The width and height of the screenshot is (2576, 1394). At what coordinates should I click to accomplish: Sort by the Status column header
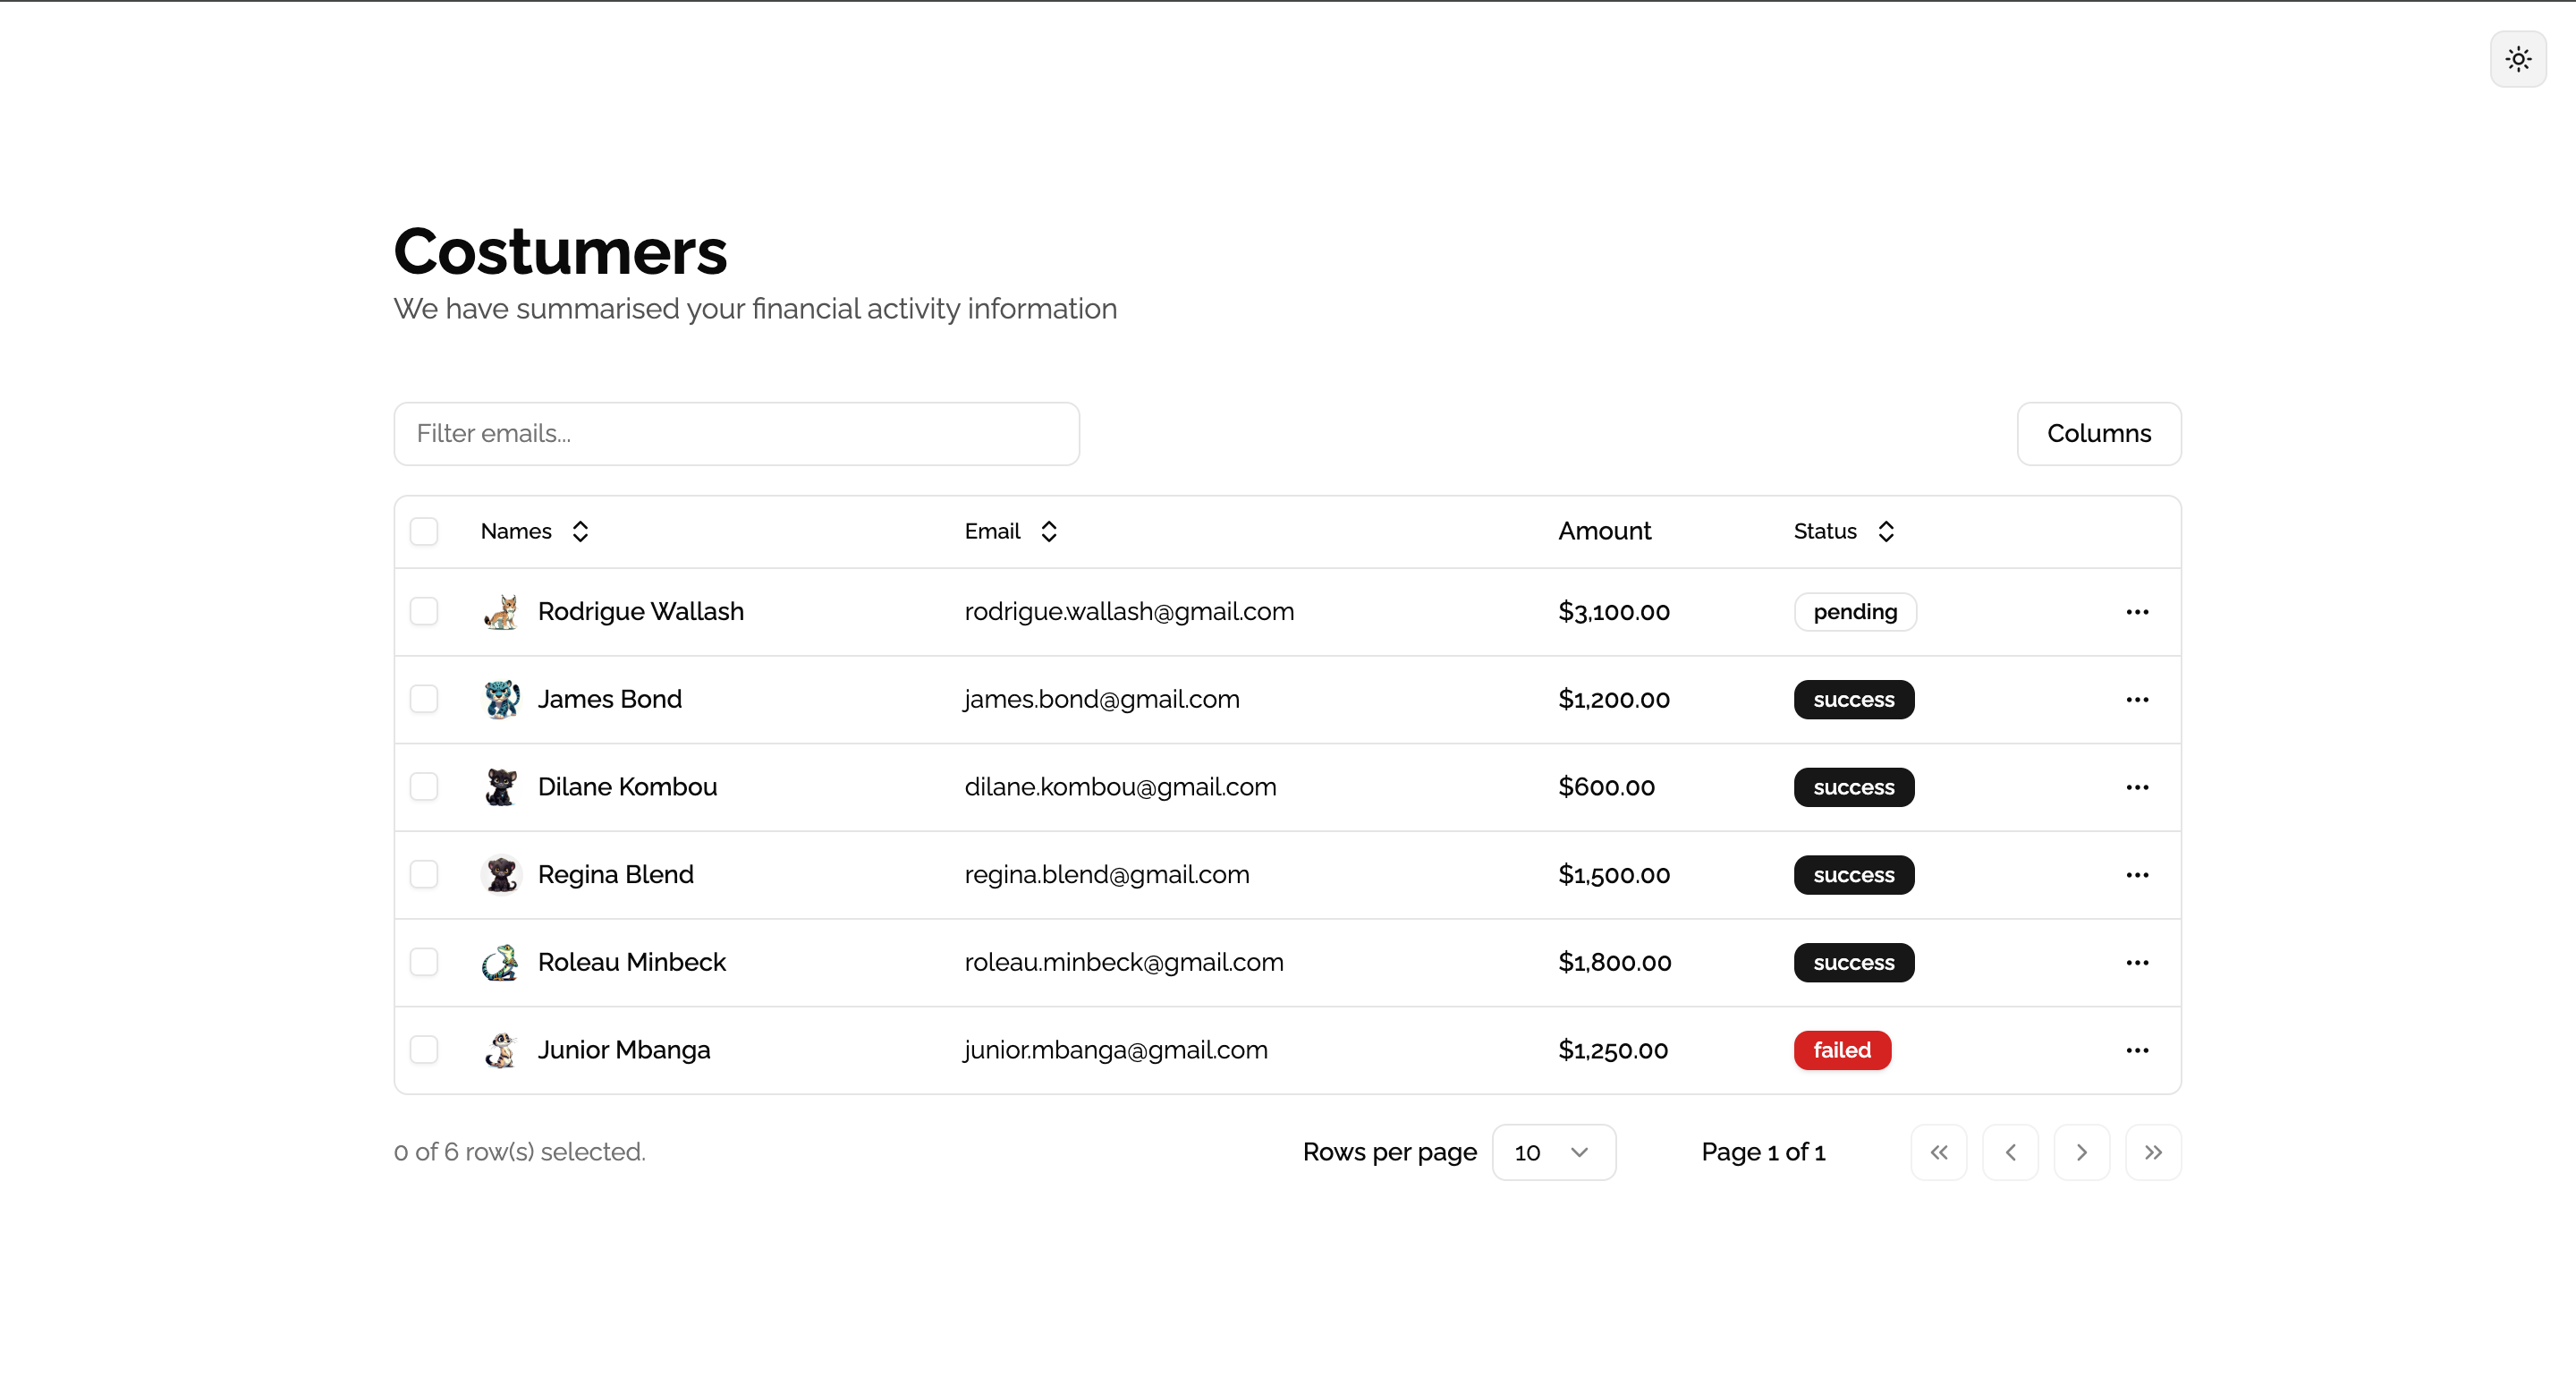(1843, 531)
